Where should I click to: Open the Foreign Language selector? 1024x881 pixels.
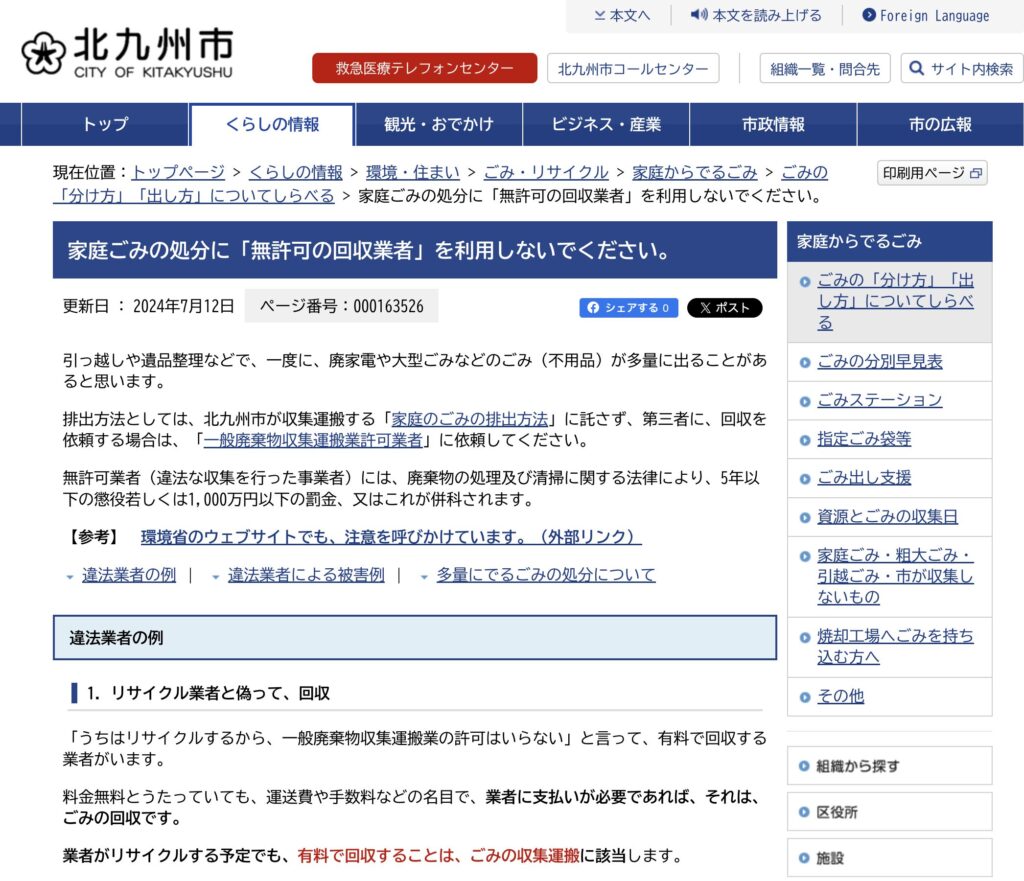tap(926, 15)
